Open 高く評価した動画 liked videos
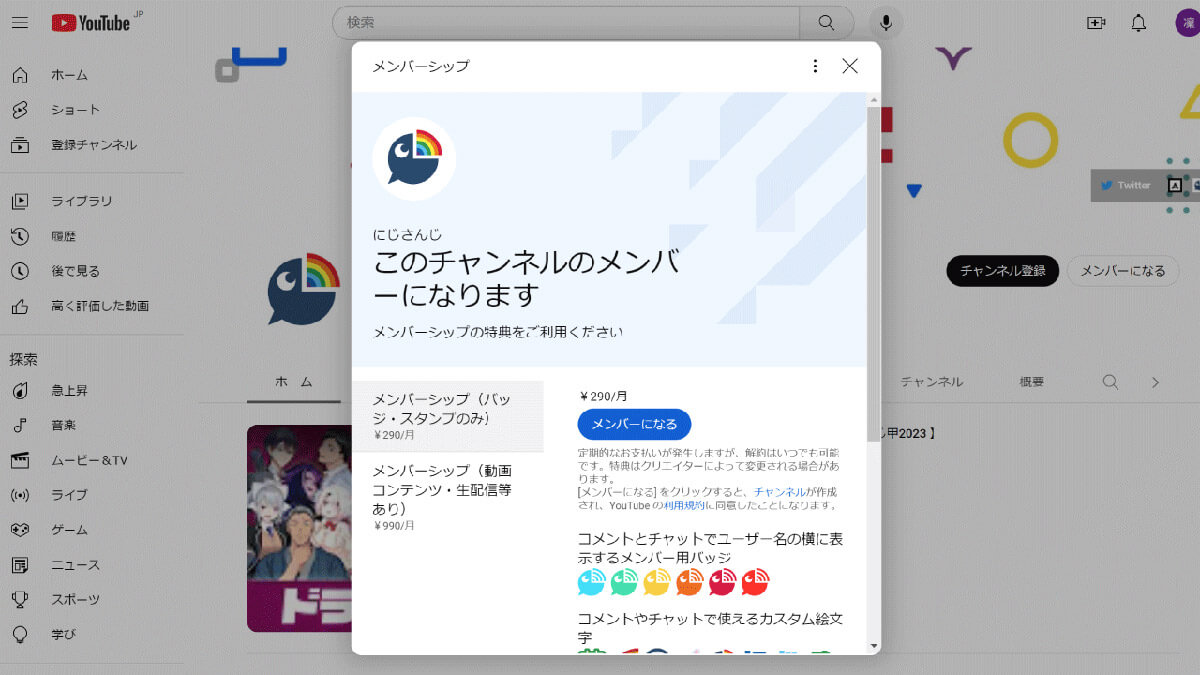 coord(99,306)
